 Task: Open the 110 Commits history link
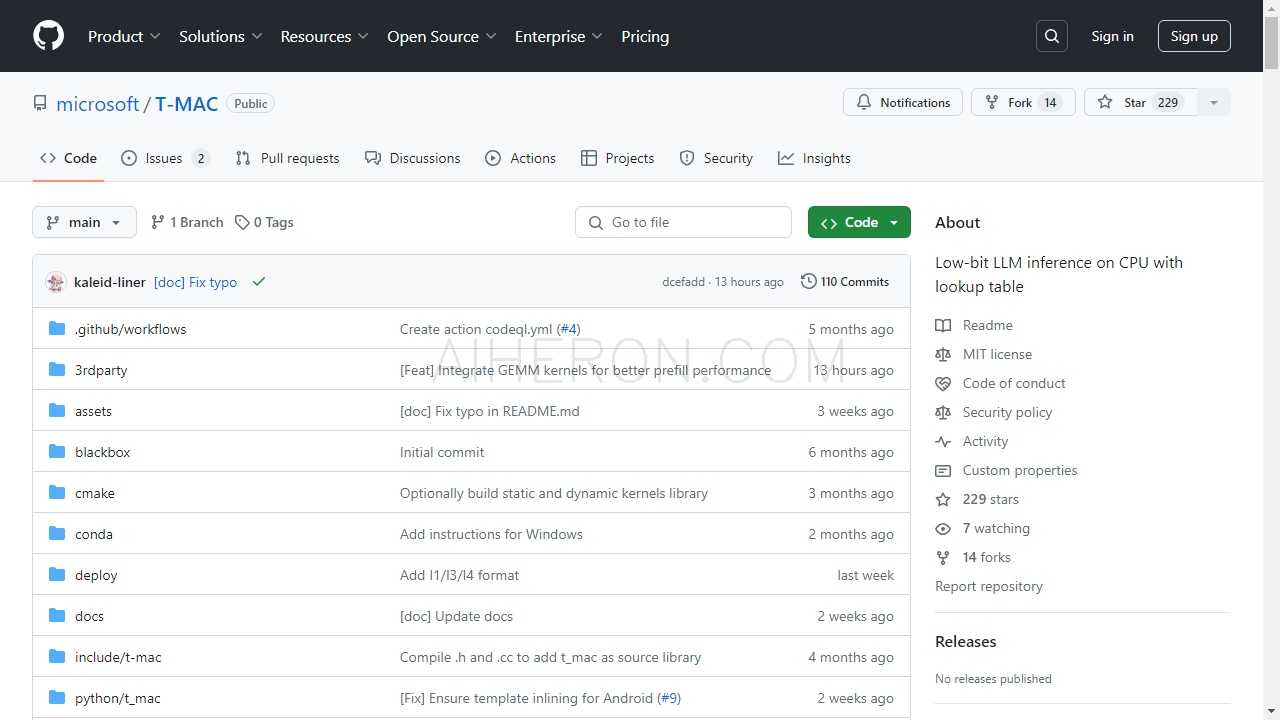coord(845,282)
